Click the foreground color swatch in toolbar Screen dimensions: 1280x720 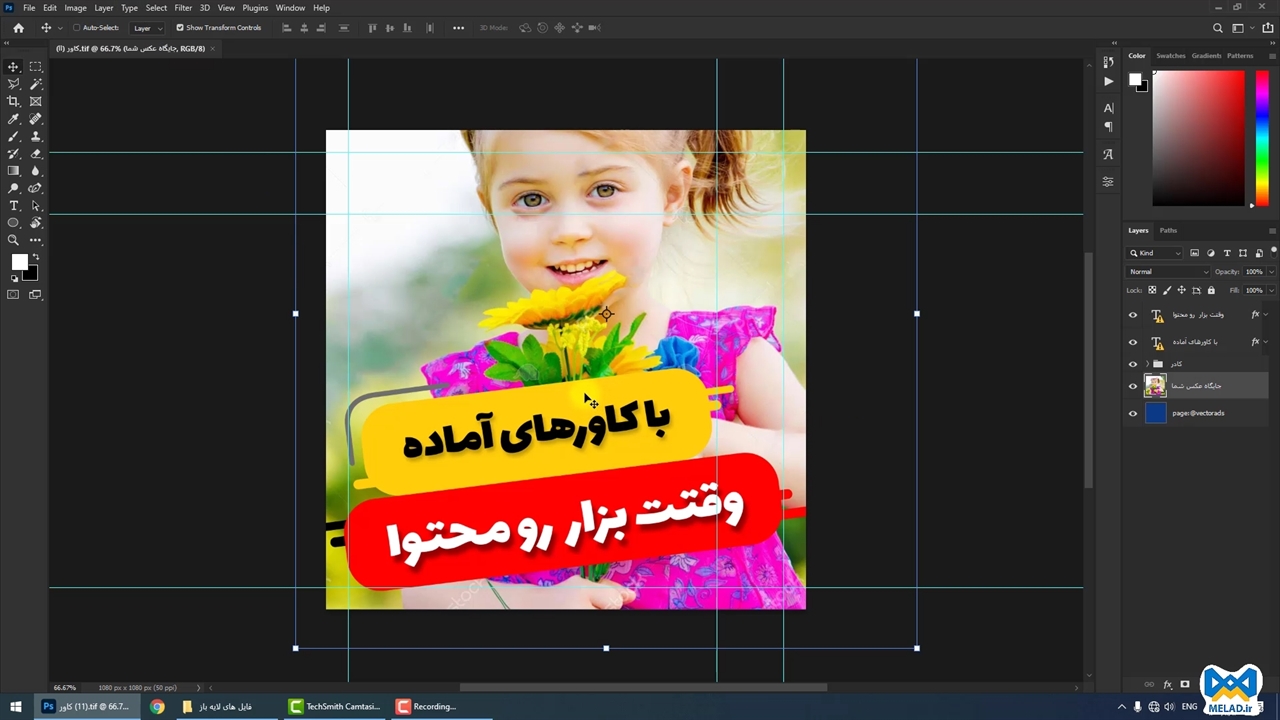click(x=18, y=262)
